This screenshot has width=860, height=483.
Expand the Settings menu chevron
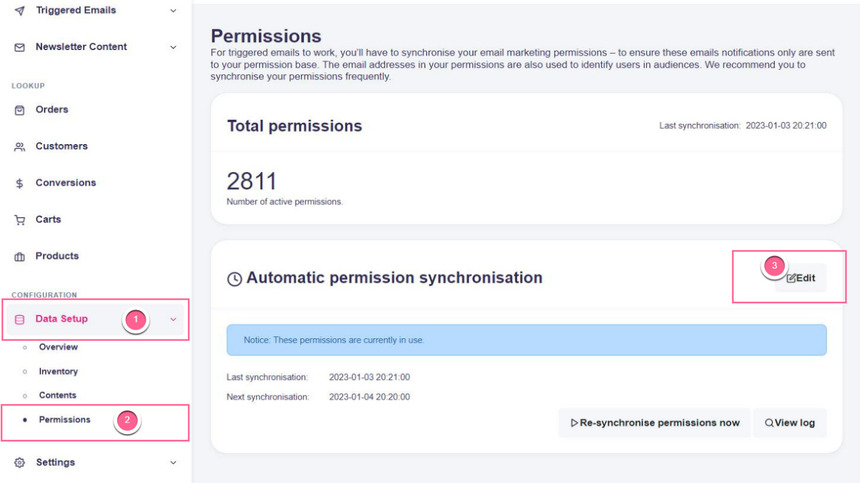[173, 463]
